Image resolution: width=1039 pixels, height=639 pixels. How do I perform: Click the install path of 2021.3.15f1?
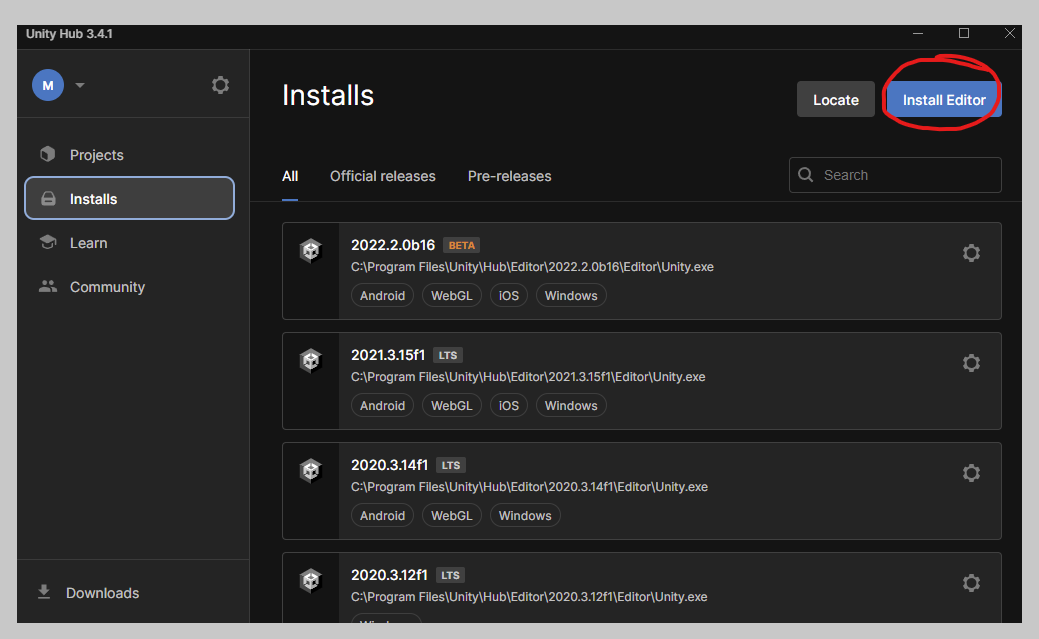528,377
